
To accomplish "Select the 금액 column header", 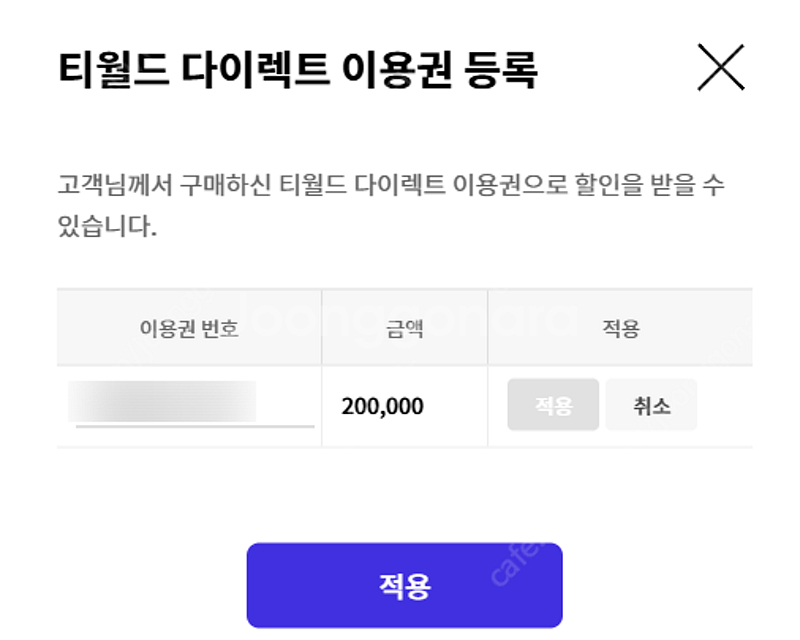I will (404, 328).
